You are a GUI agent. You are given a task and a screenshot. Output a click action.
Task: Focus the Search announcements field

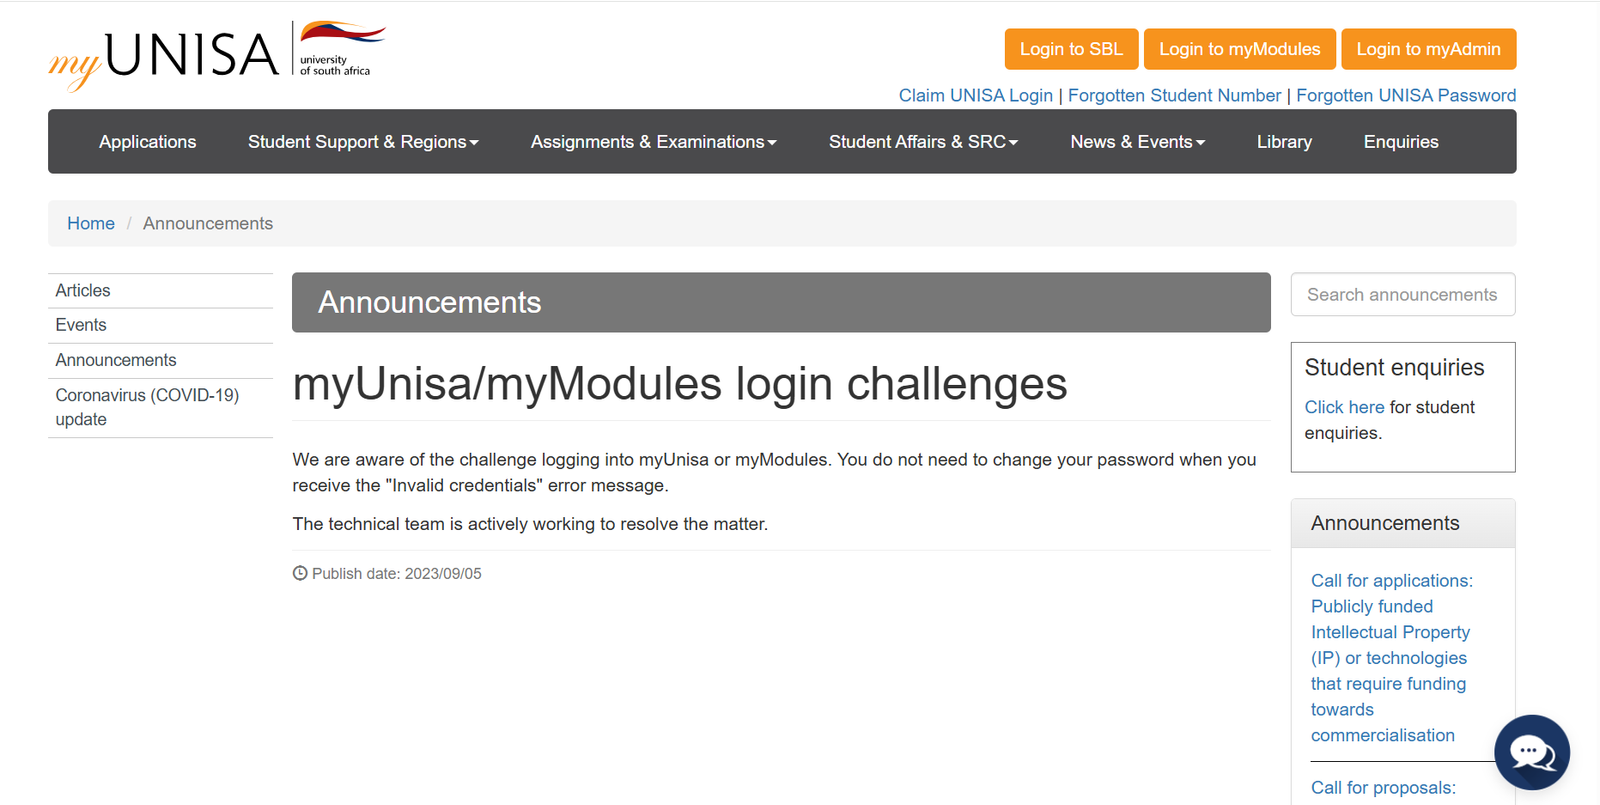1402,294
